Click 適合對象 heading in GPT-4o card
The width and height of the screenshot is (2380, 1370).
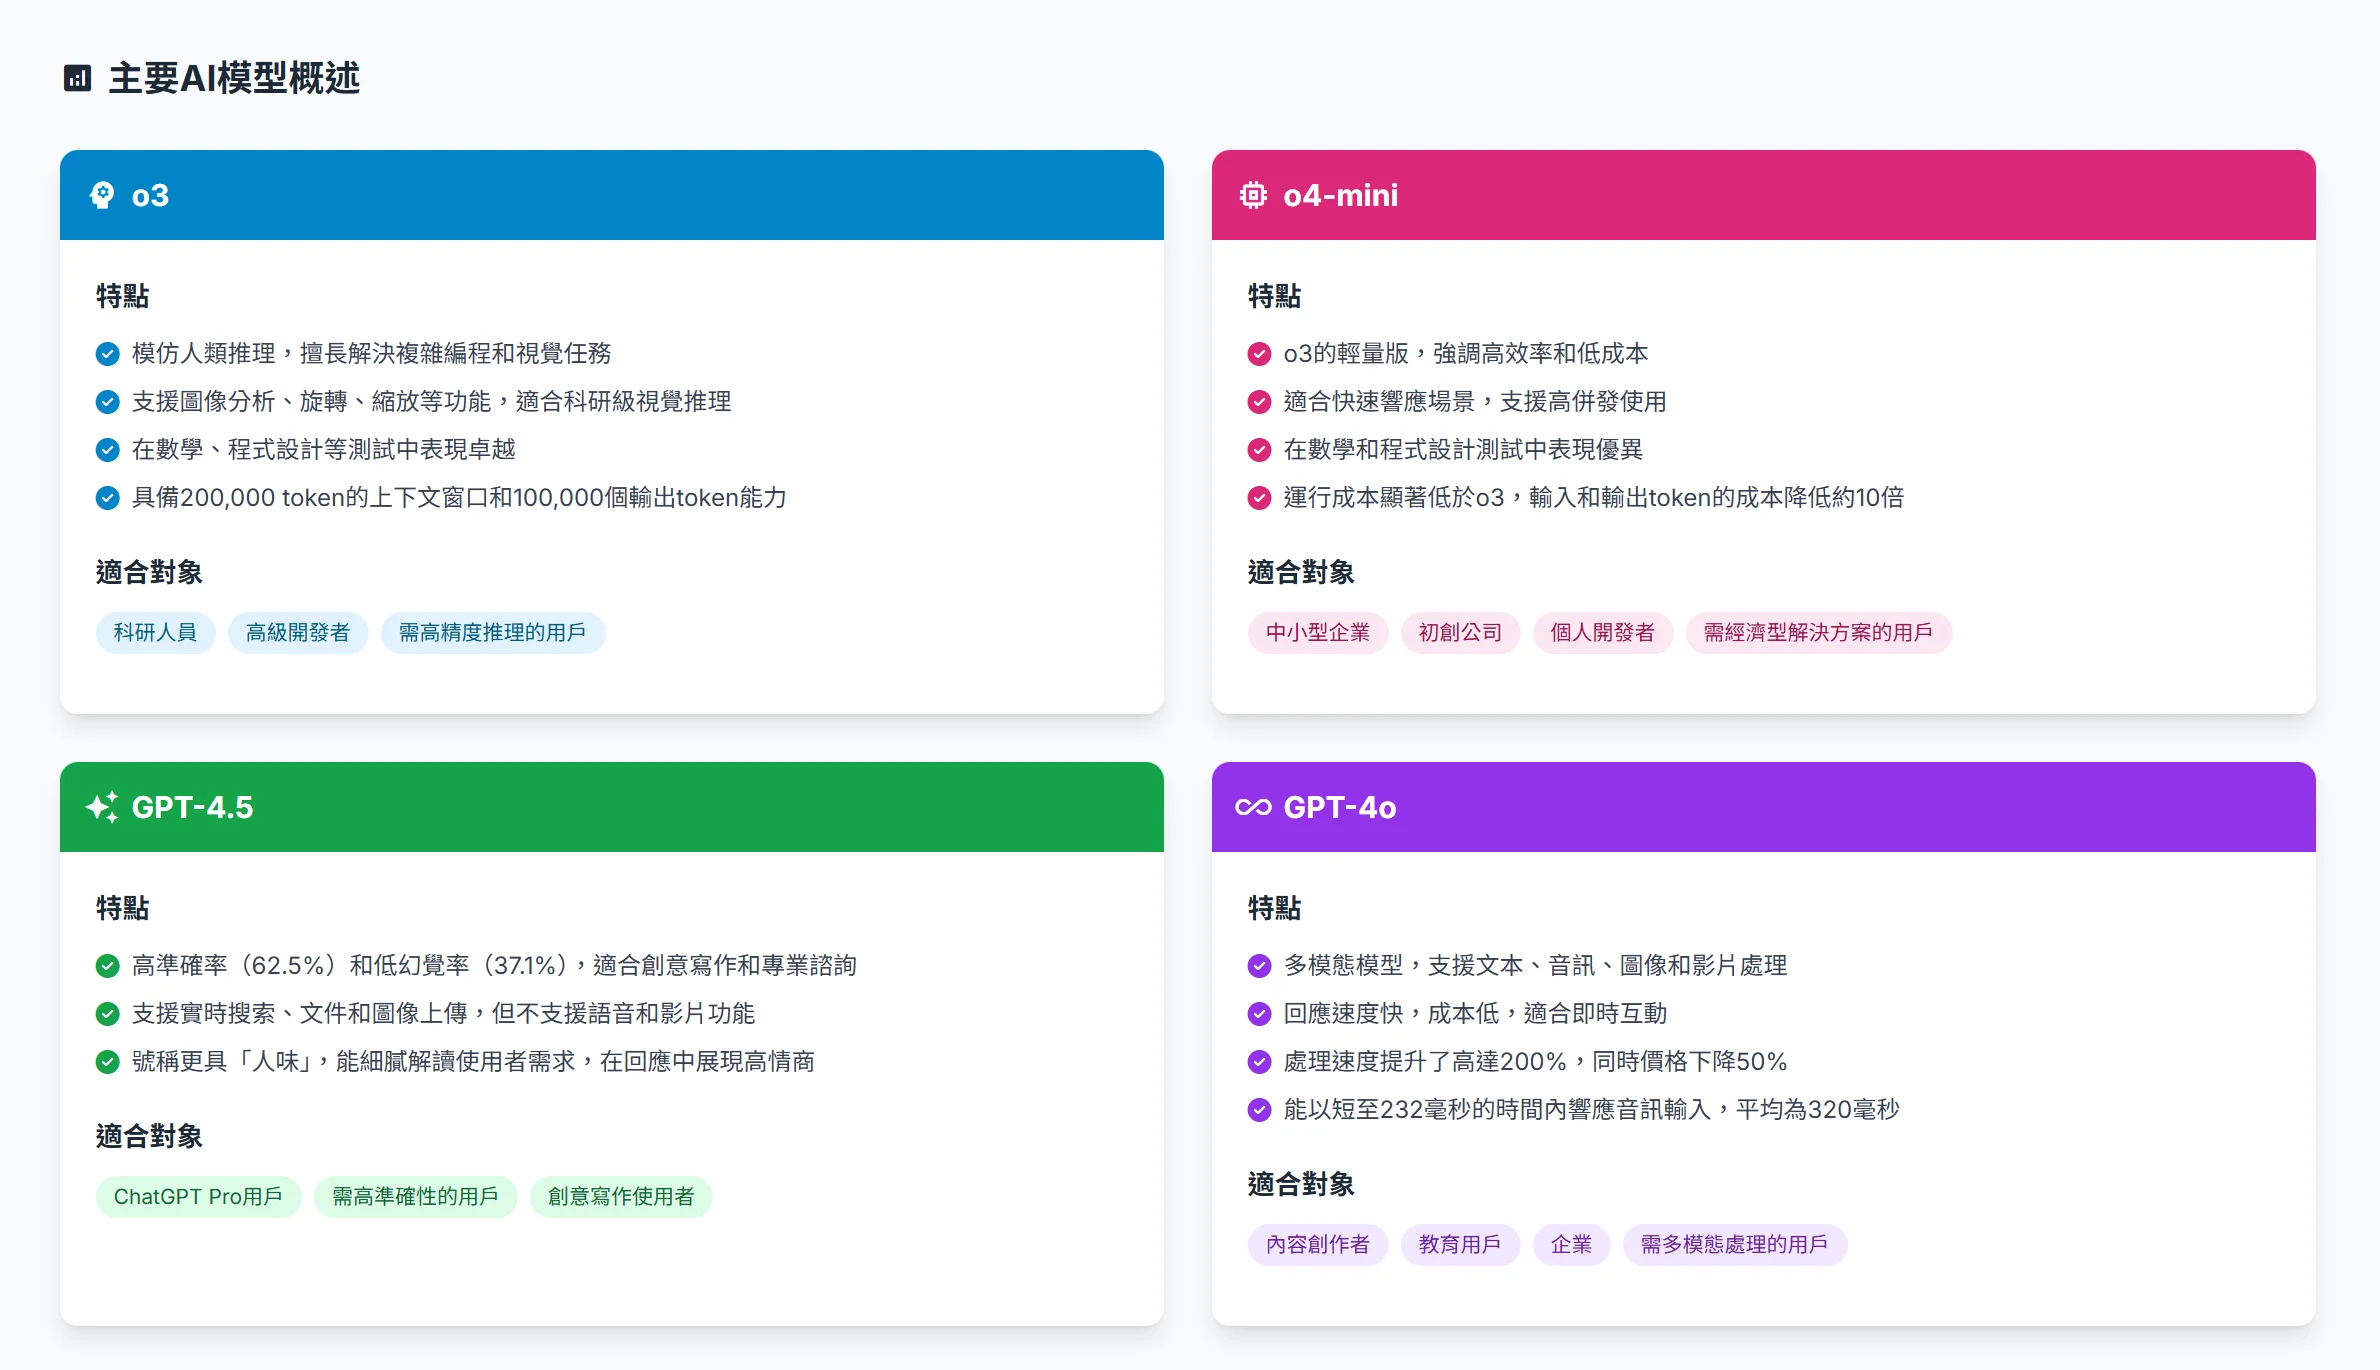[x=1302, y=1184]
